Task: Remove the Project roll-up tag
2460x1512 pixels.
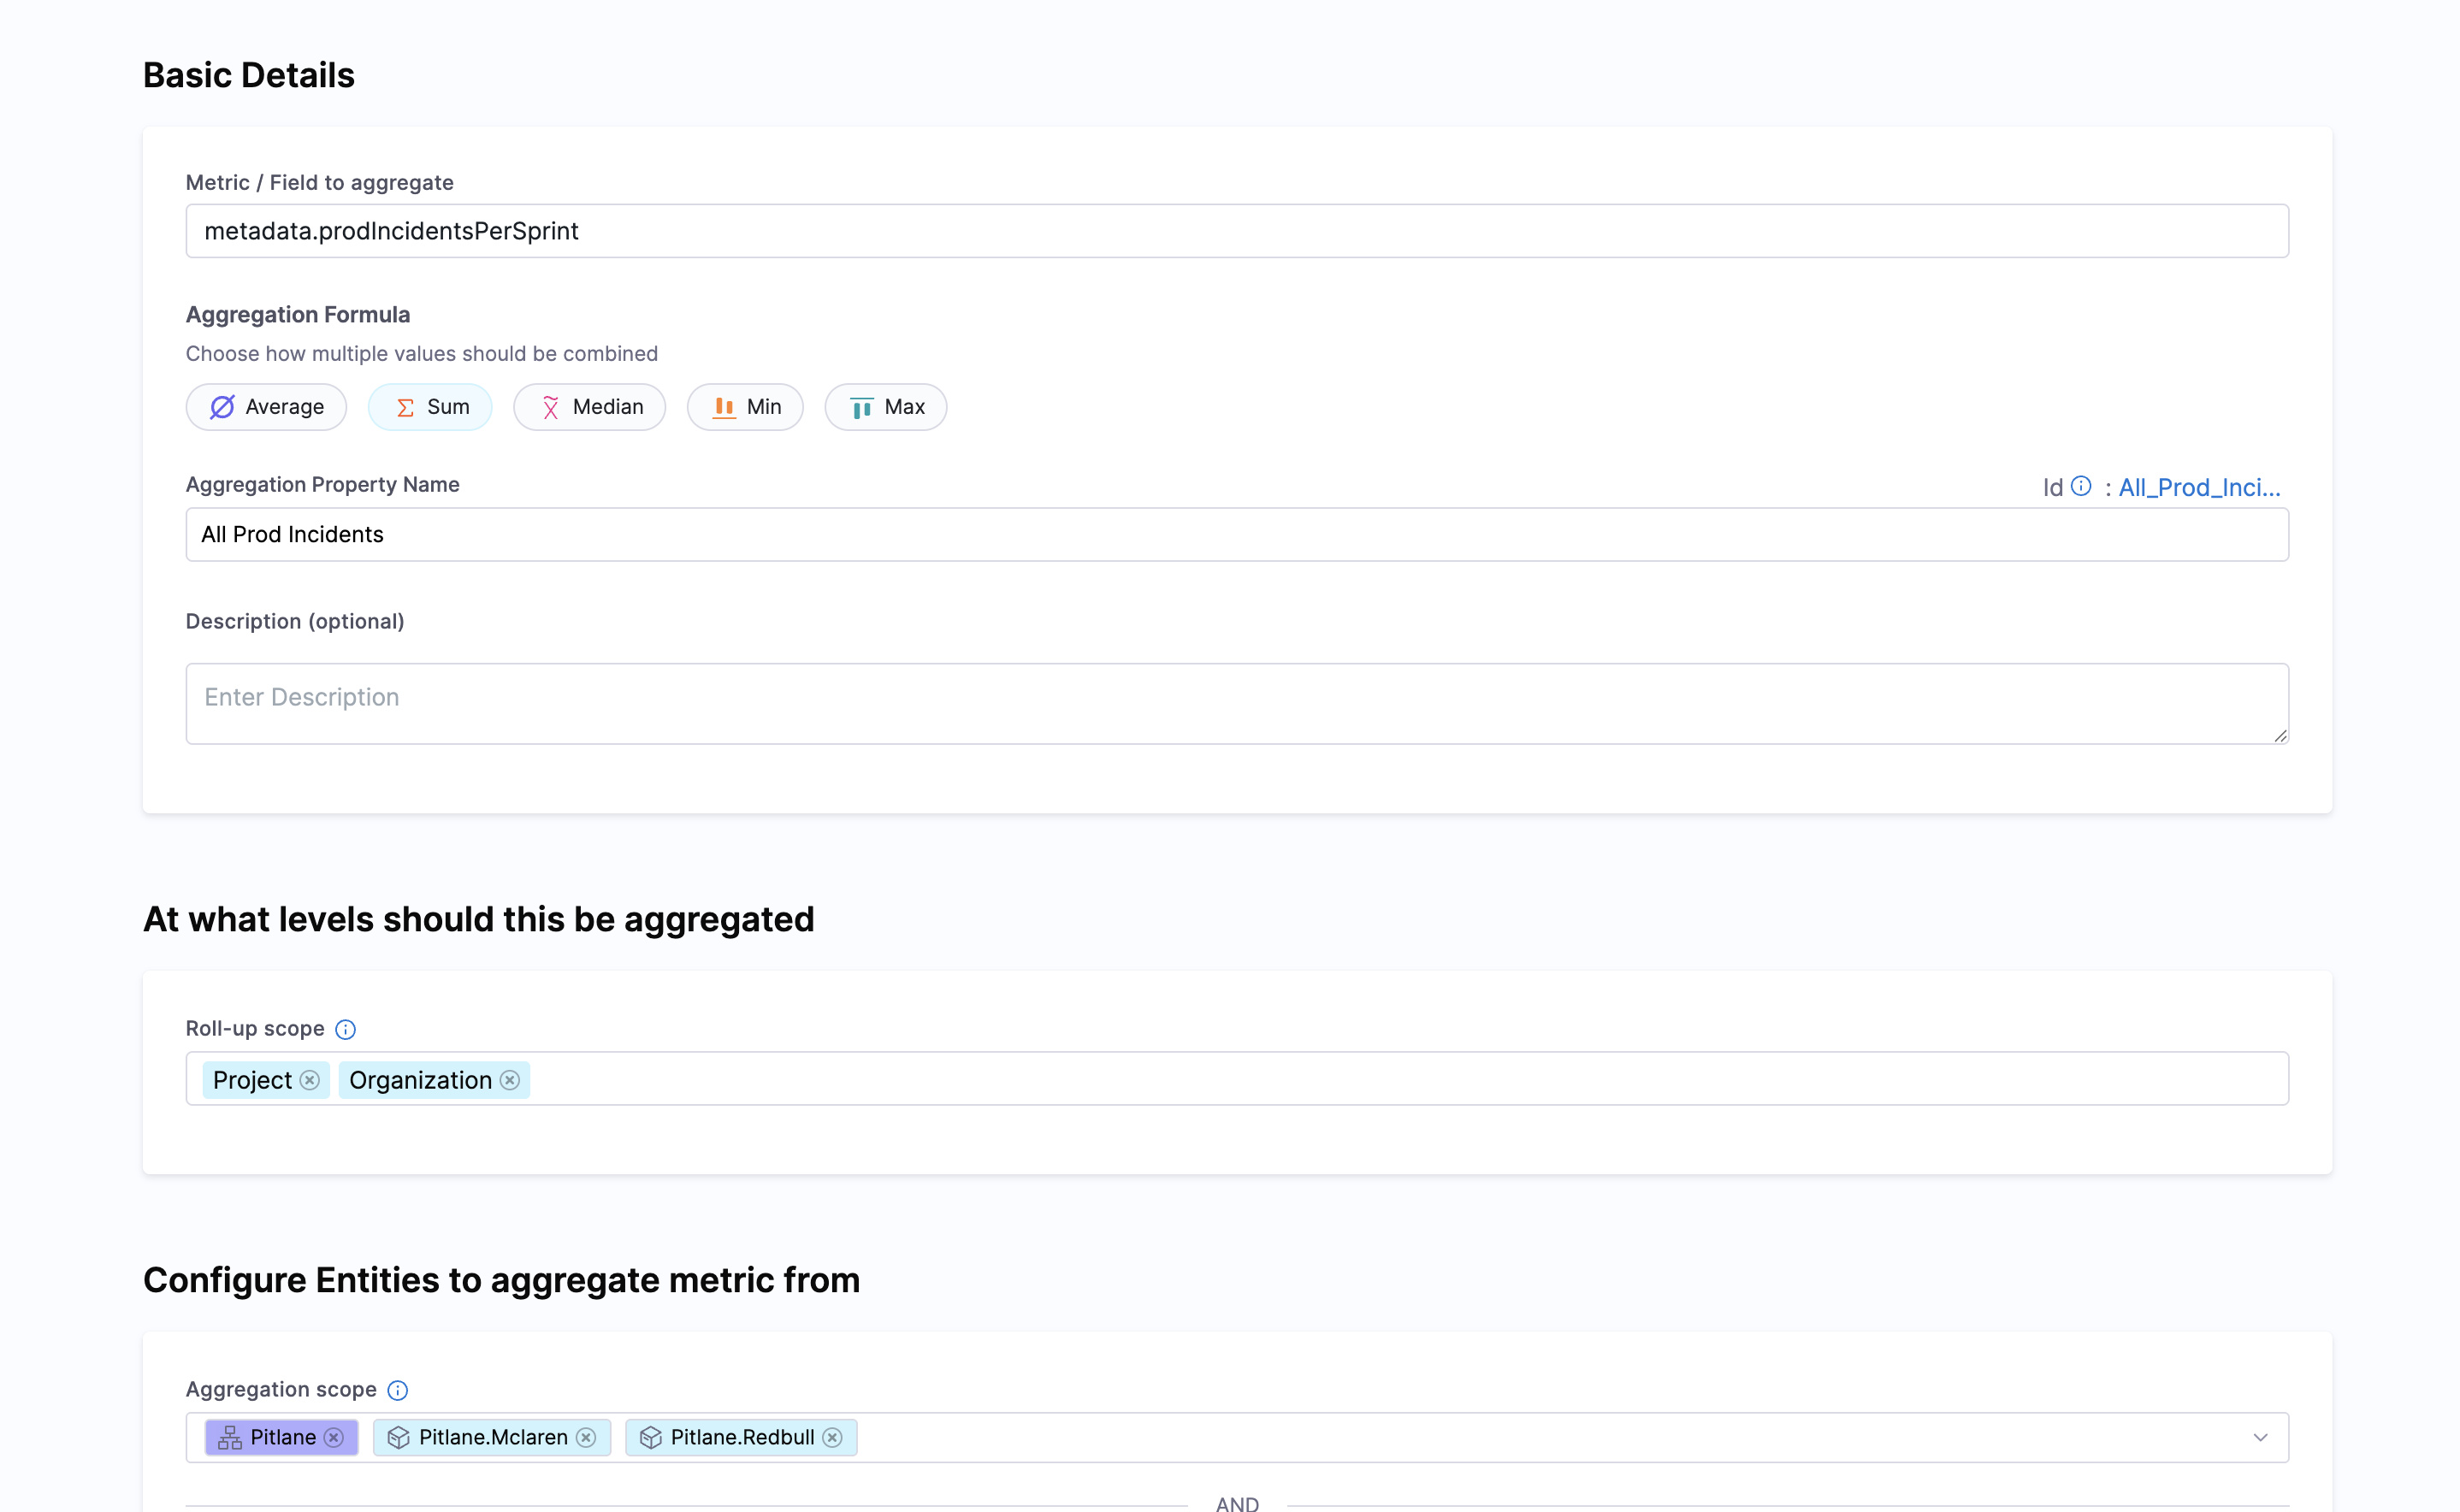Action: click(310, 1080)
